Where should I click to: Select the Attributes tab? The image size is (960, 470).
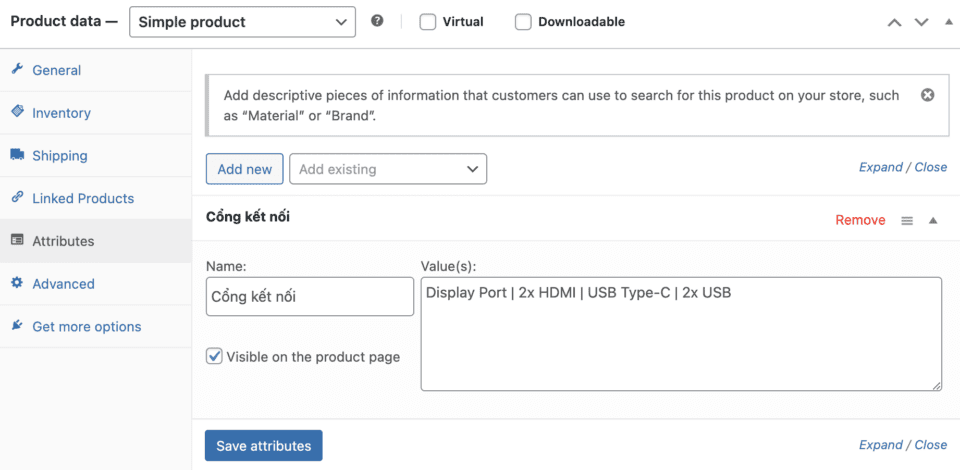(x=96, y=241)
